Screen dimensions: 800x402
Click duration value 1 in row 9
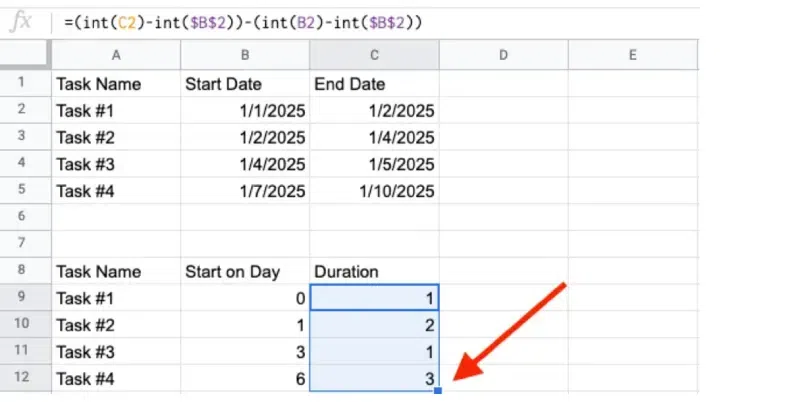[x=374, y=297]
